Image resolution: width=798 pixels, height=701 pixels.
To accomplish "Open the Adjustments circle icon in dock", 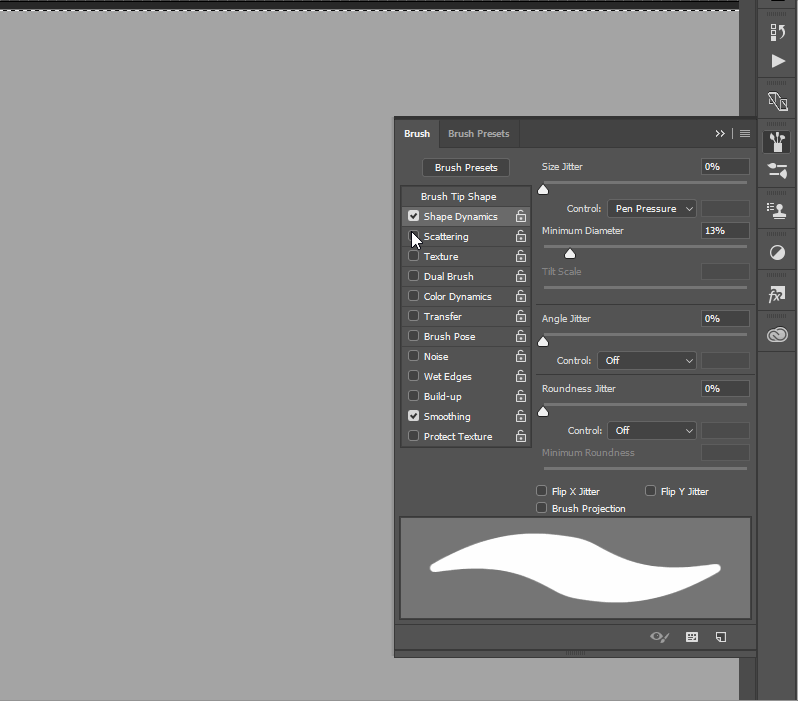I will point(777,252).
